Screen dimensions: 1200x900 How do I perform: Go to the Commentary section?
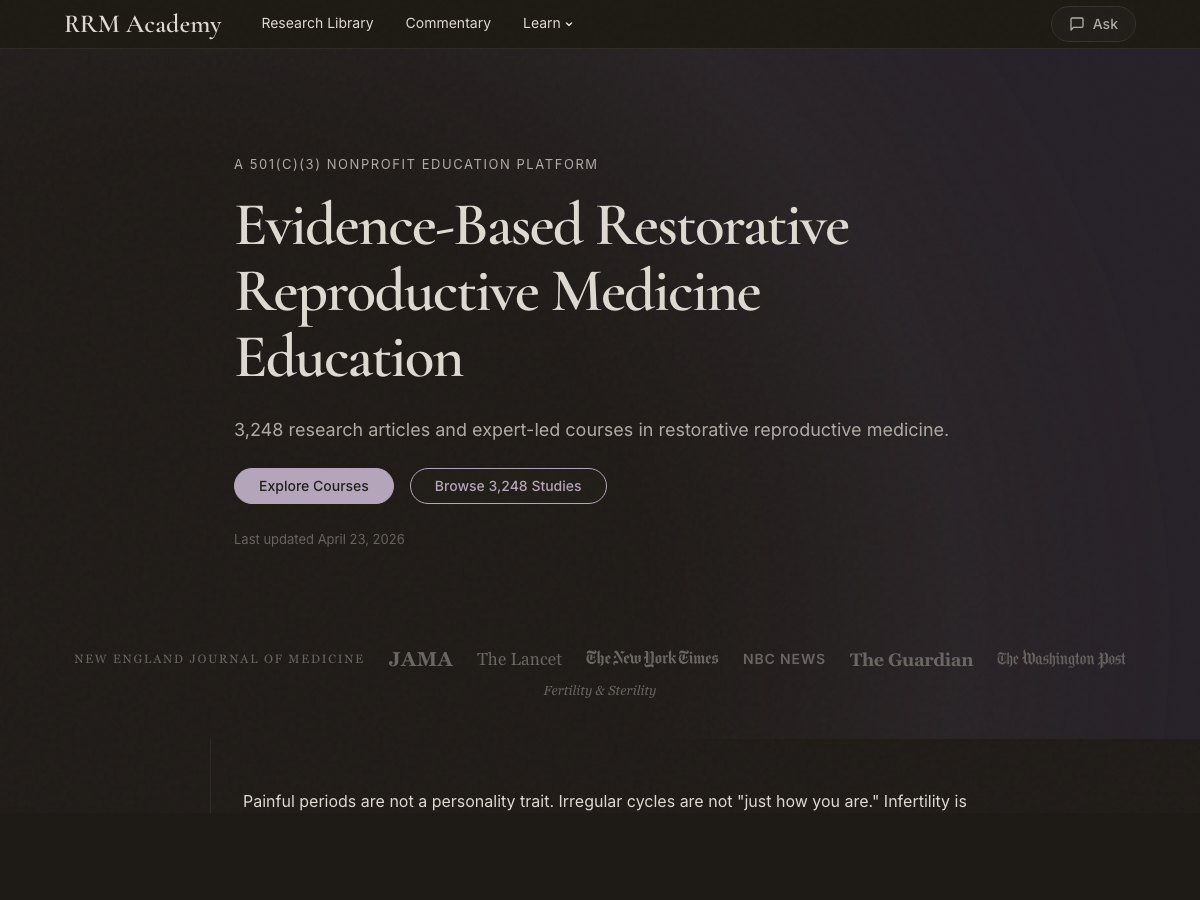pos(448,23)
